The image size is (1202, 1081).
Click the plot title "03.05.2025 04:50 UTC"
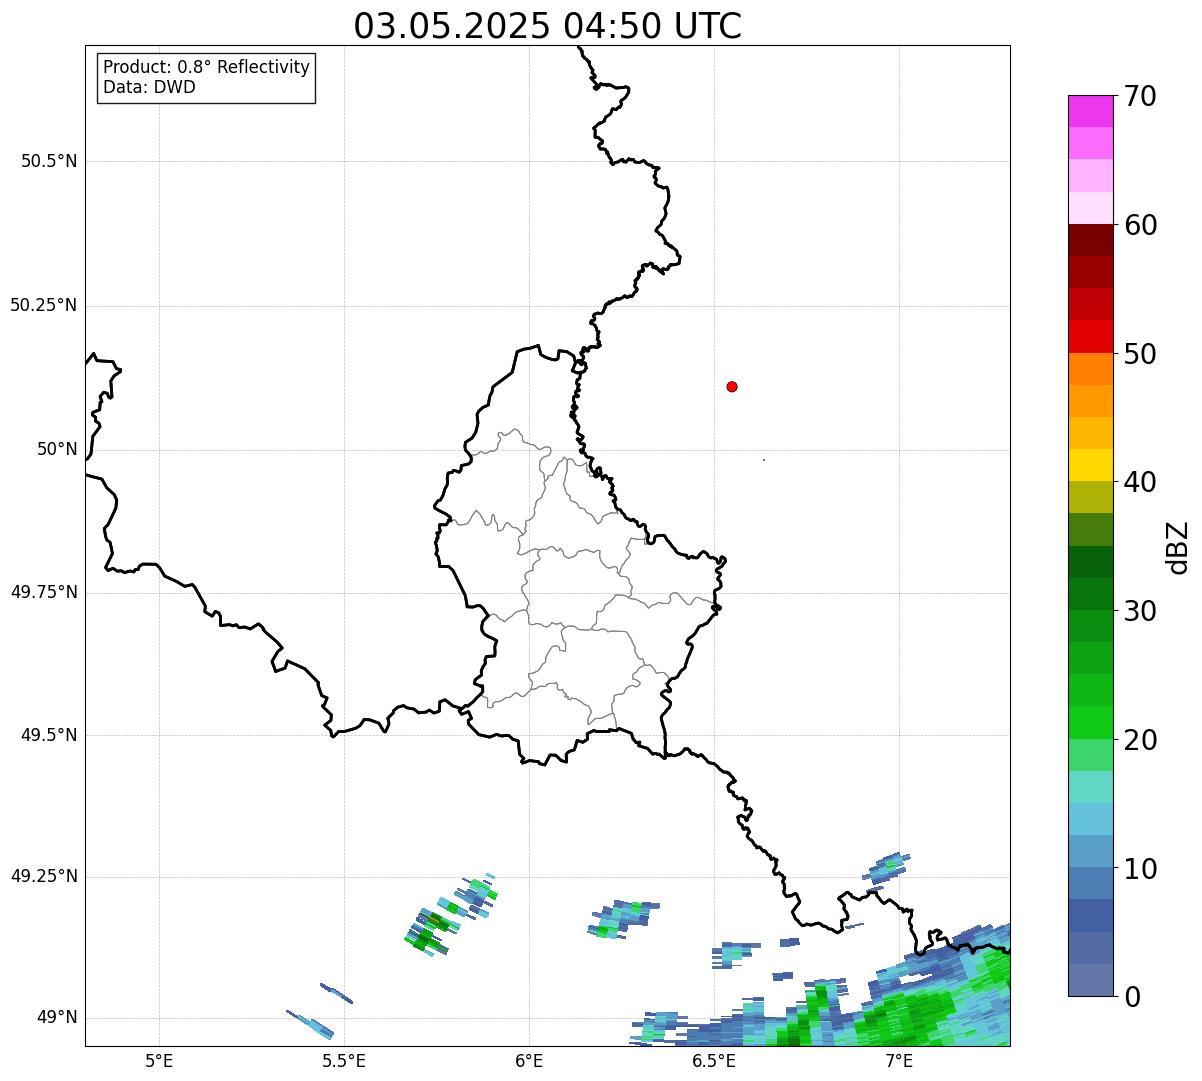tap(548, 26)
